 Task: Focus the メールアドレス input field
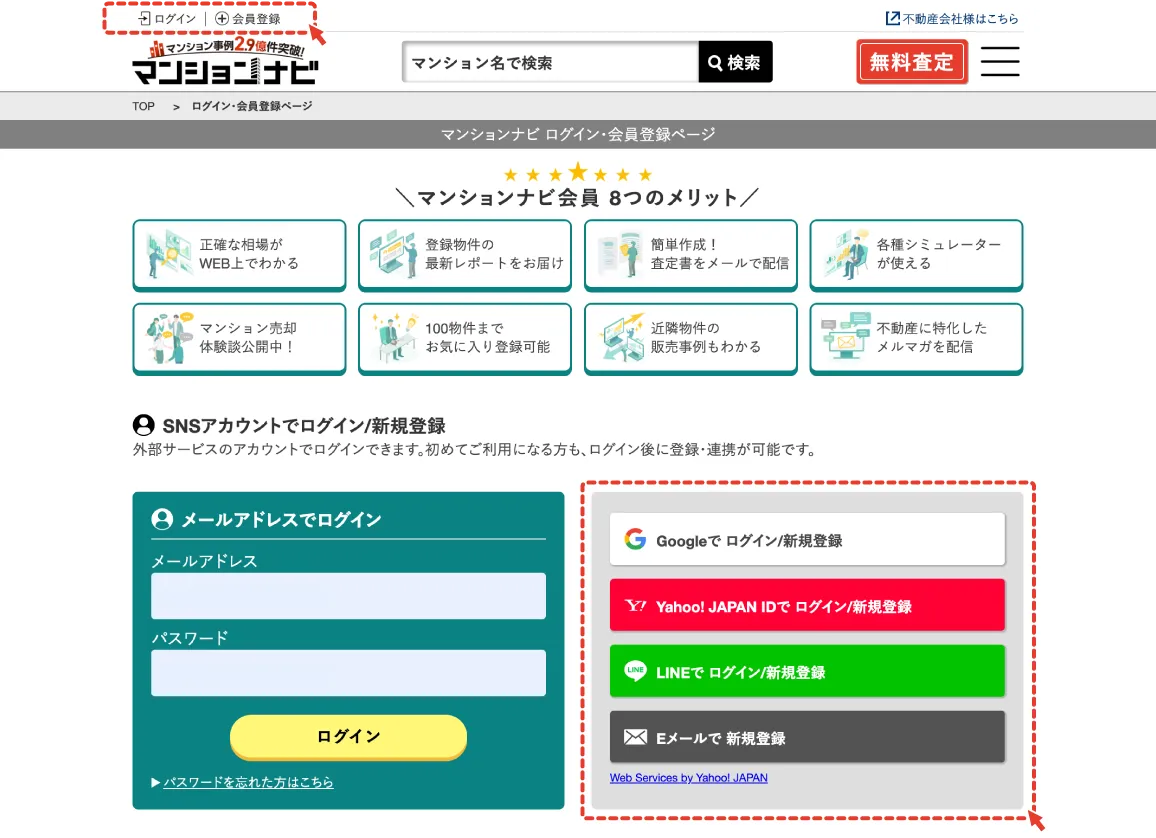click(x=349, y=596)
